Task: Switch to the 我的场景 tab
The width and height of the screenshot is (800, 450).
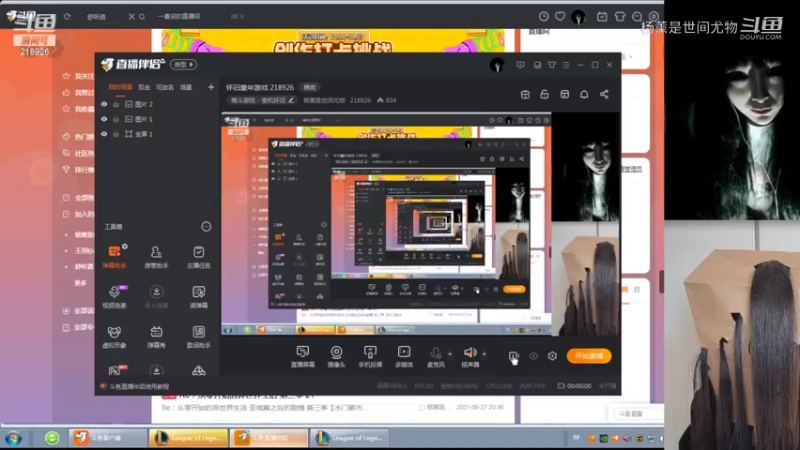Action: (120, 87)
